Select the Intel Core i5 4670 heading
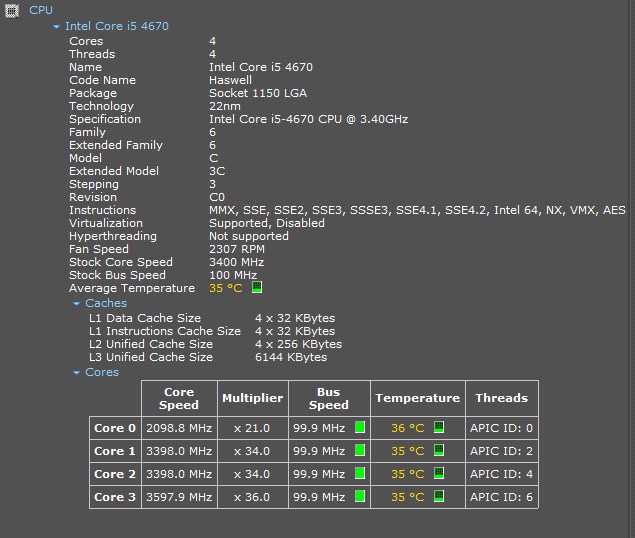This screenshot has width=635, height=538. click(117, 26)
